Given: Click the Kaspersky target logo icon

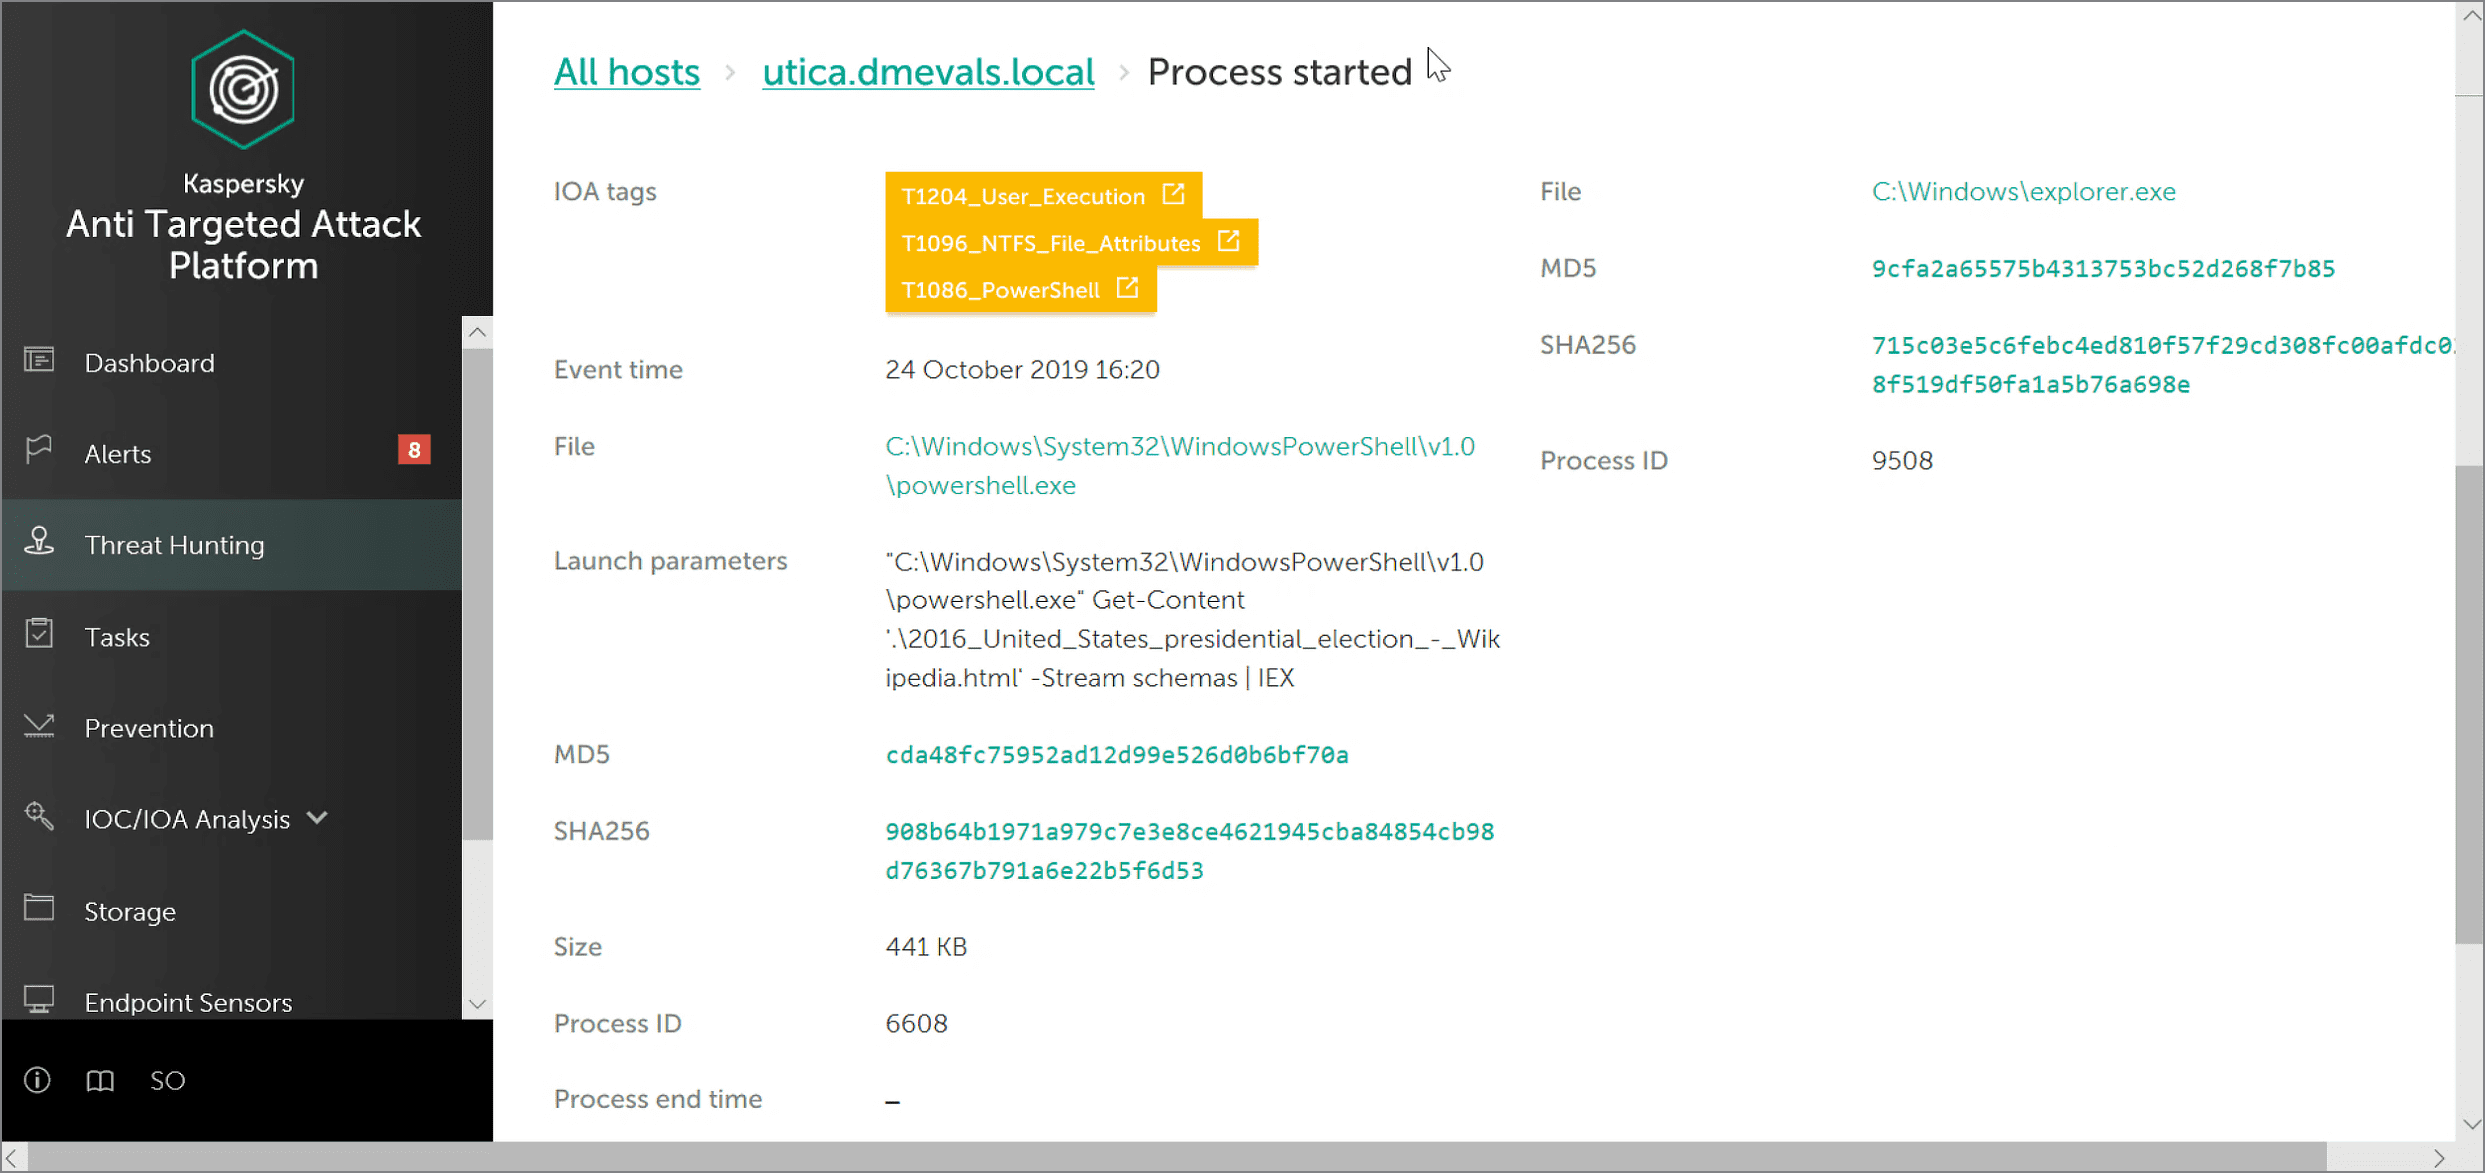Looking at the screenshot, I should click(242, 90).
